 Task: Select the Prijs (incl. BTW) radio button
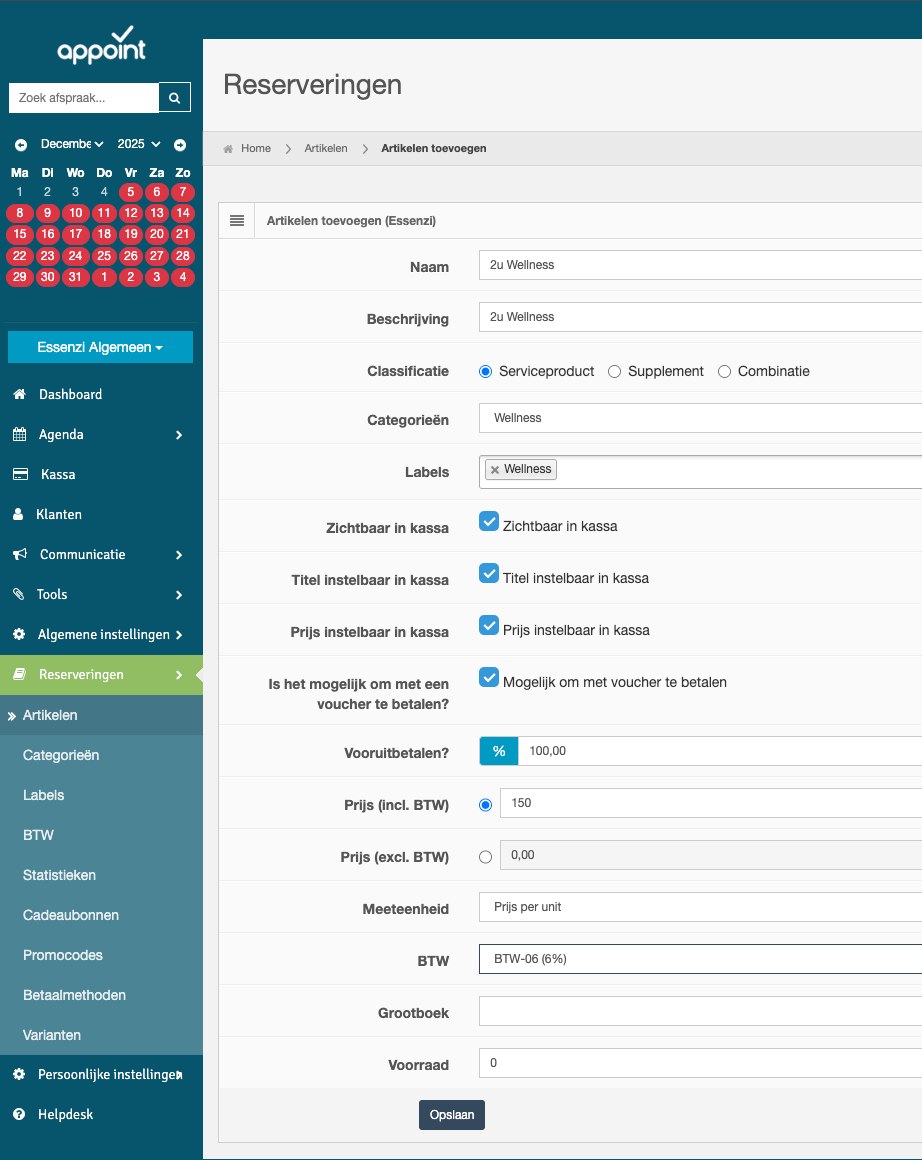pyautogui.click(x=485, y=805)
